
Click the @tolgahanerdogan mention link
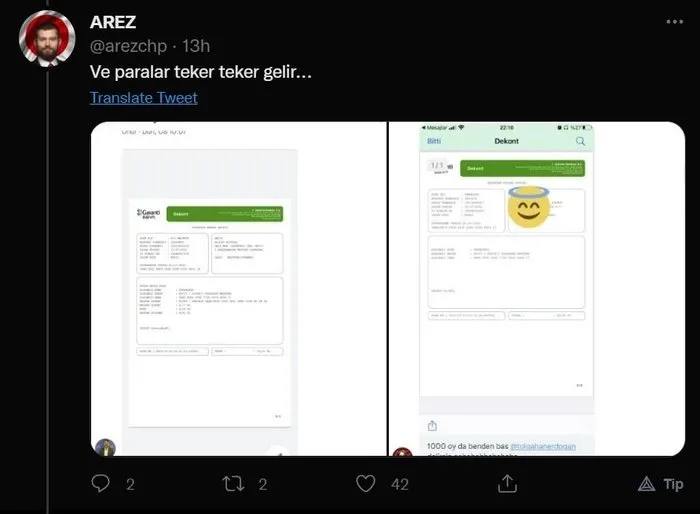pyautogui.click(x=543, y=446)
